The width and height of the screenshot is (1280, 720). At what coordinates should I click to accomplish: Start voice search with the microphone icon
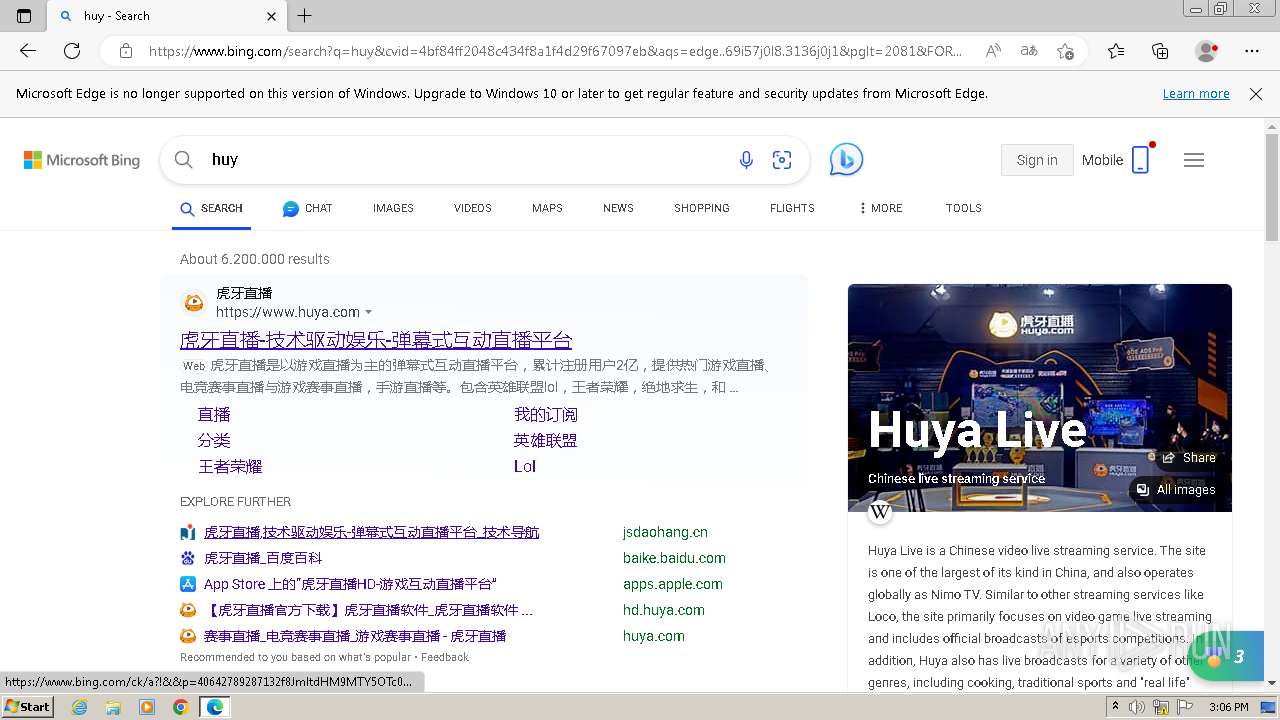tap(746, 160)
